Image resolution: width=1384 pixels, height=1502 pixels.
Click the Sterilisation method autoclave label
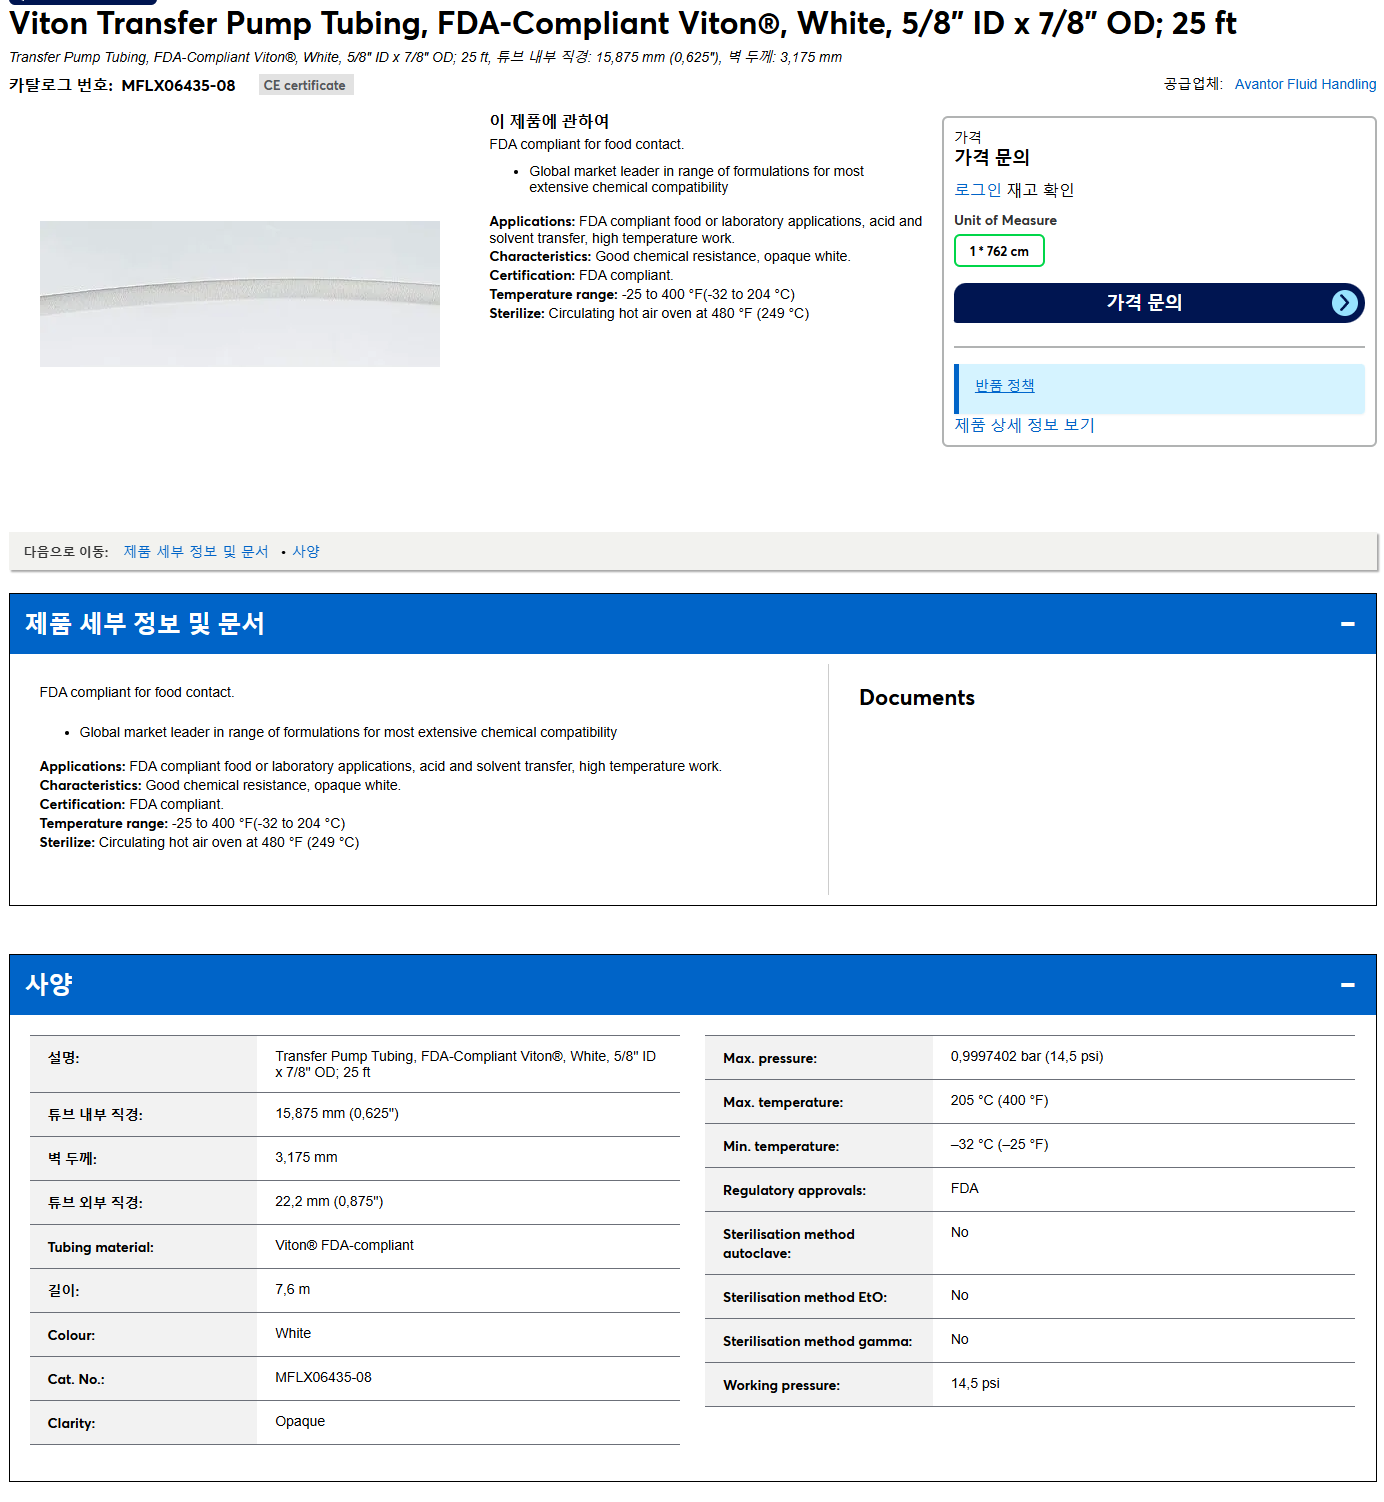tap(789, 1244)
